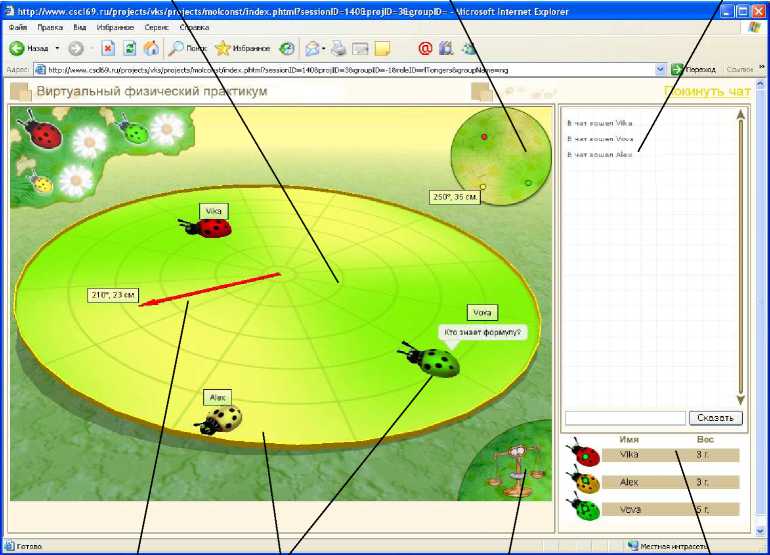The height and width of the screenshot is (555, 770).
Task: Select the Vova row in the weight table
Action: coord(670,509)
